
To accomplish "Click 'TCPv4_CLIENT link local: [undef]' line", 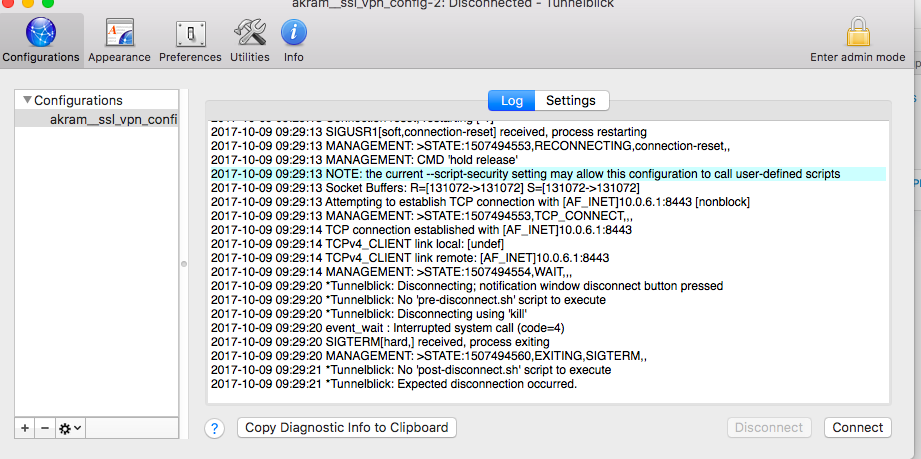I will tap(358, 244).
